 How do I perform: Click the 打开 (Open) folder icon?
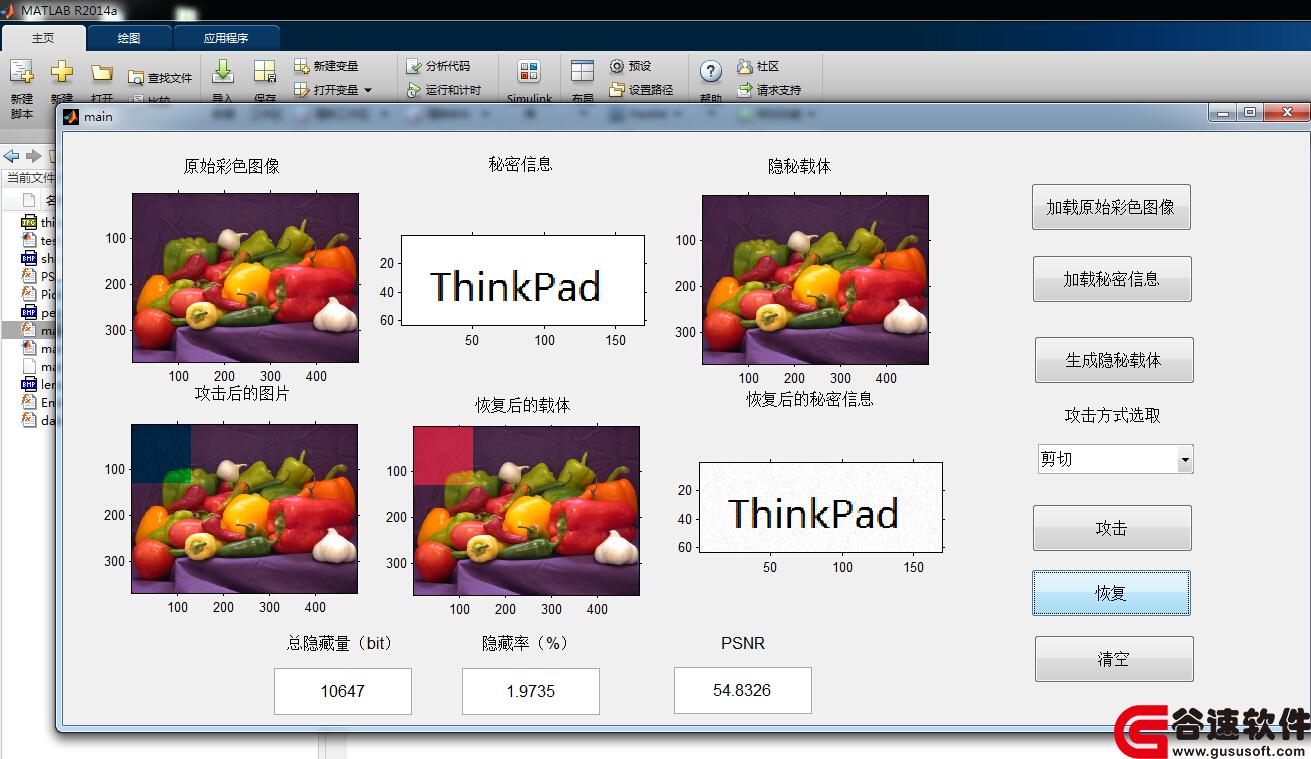(x=102, y=73)
